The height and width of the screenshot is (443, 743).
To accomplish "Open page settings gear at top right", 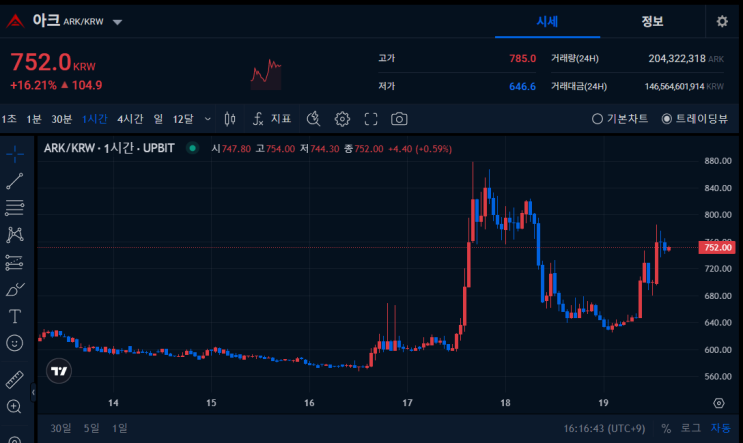I will coord(722,21).
